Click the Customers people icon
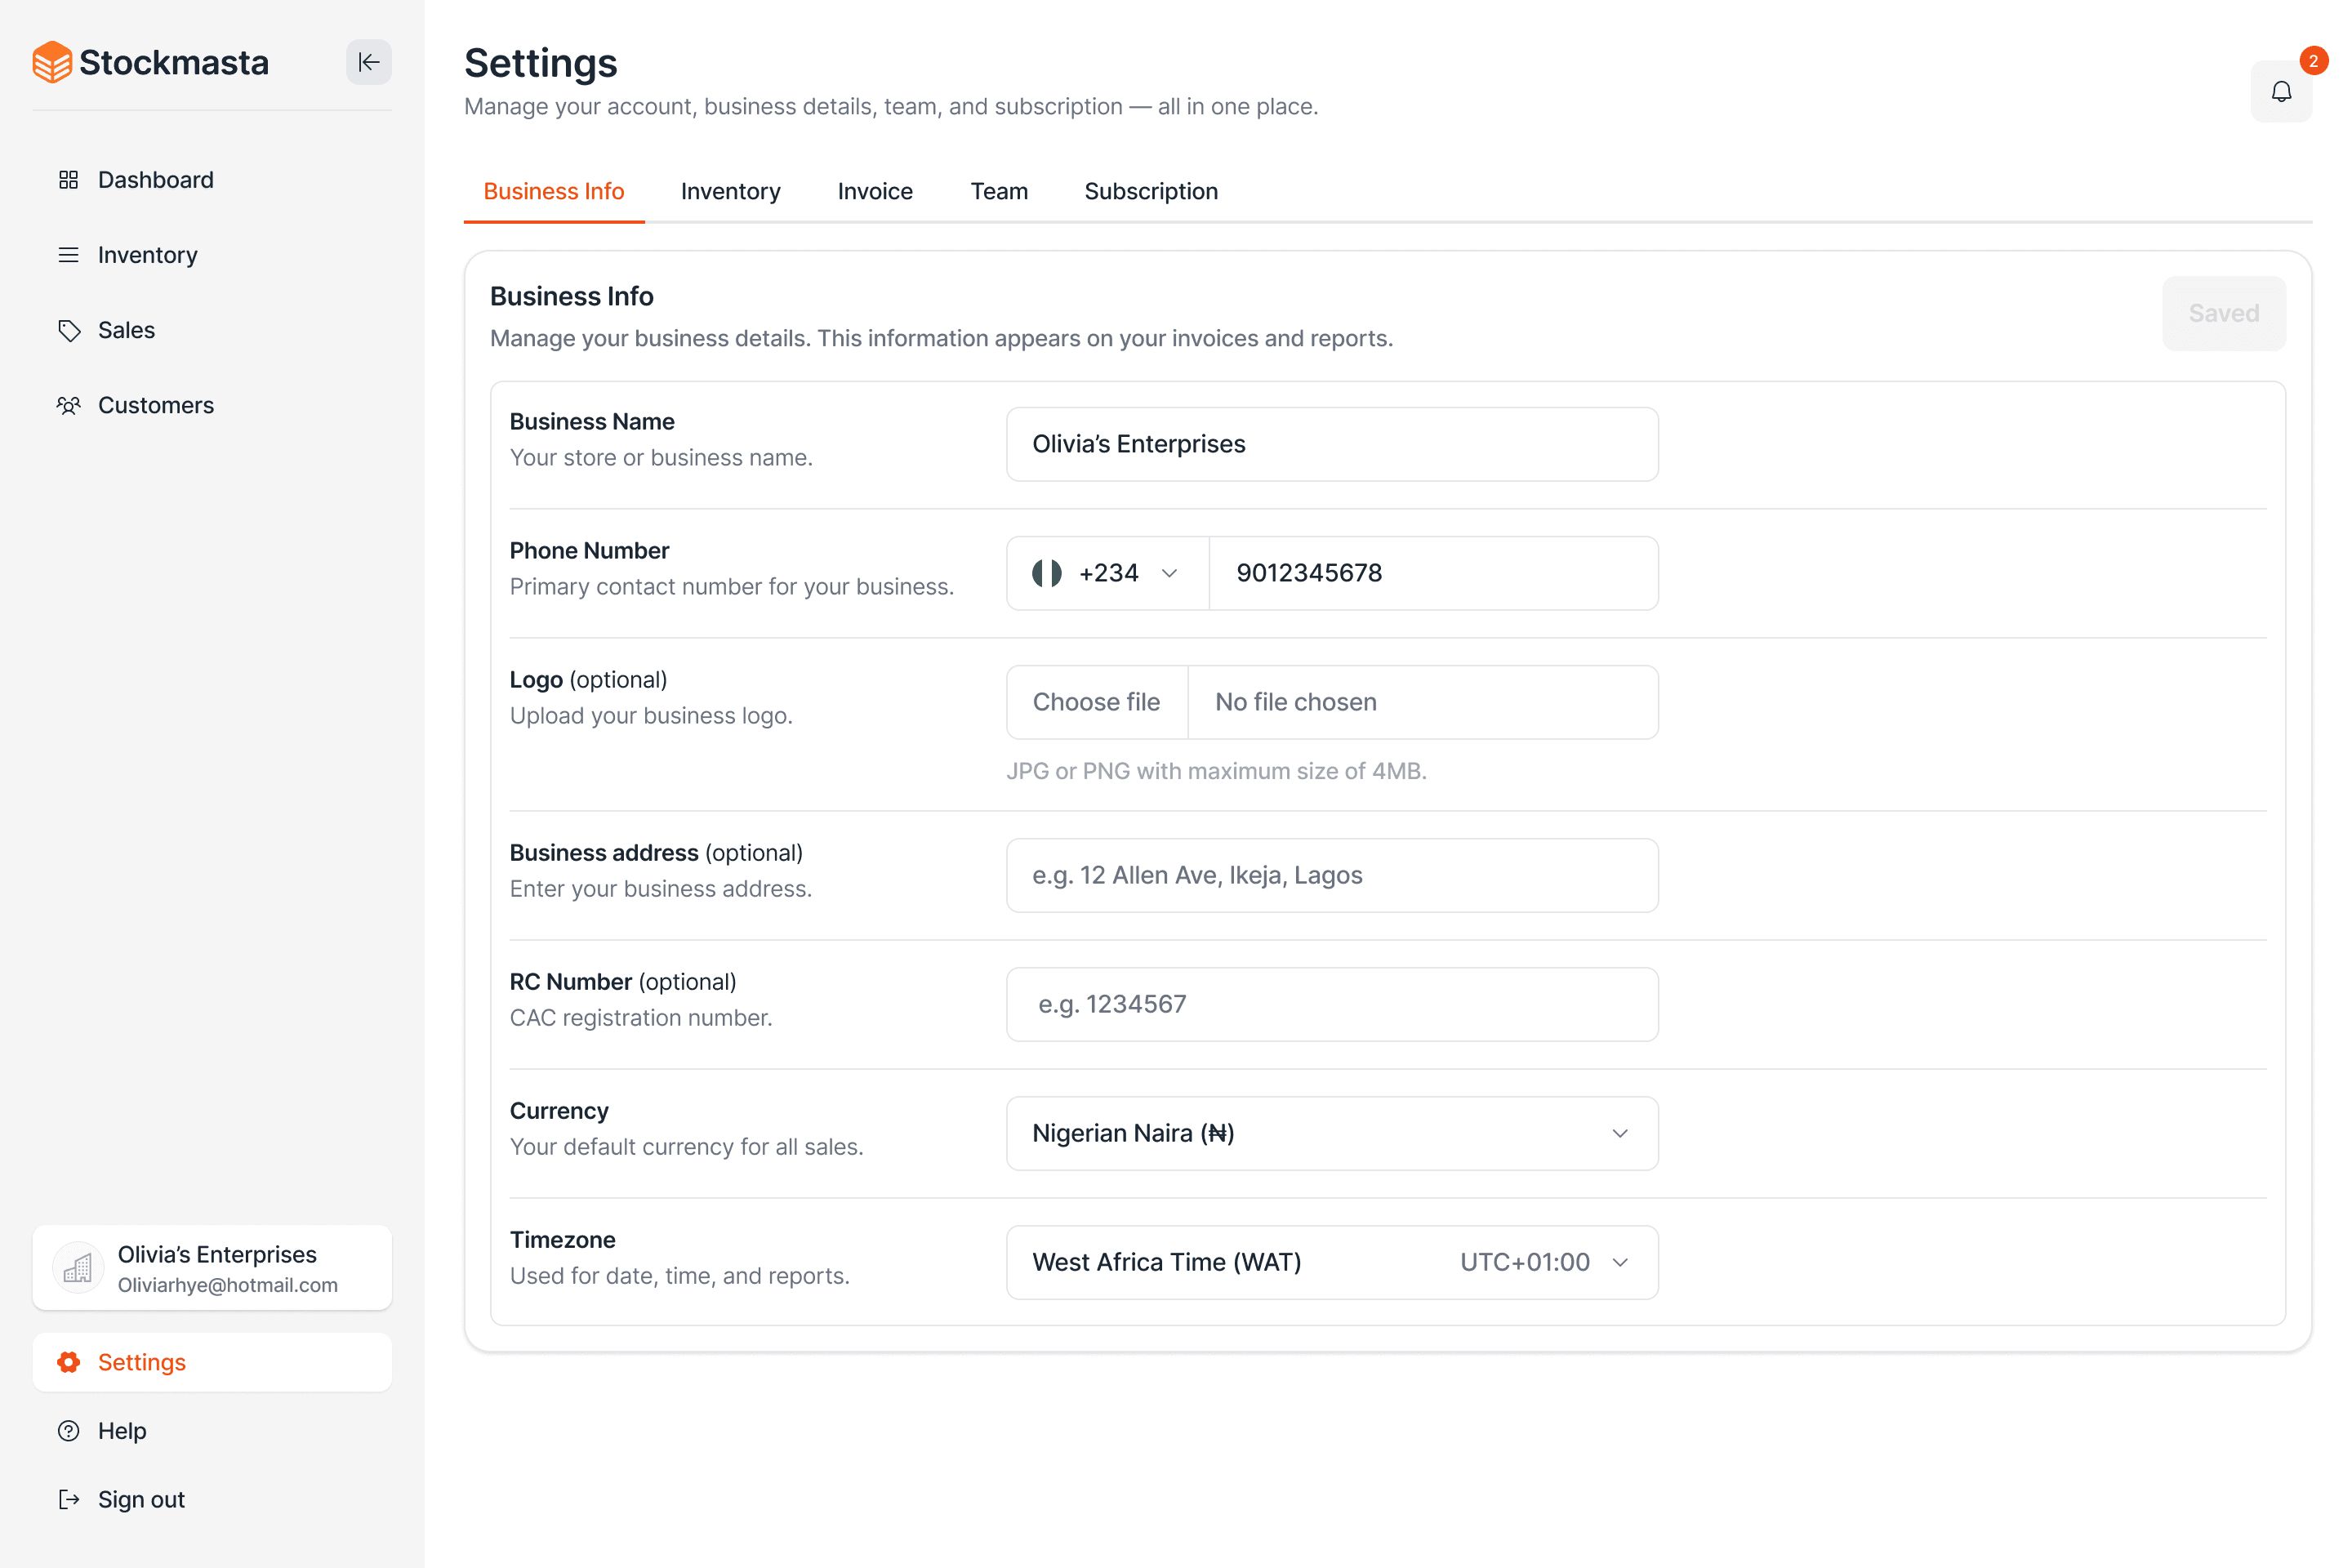The width and height of the screenshot is (2352, 1568). (68, 405)
